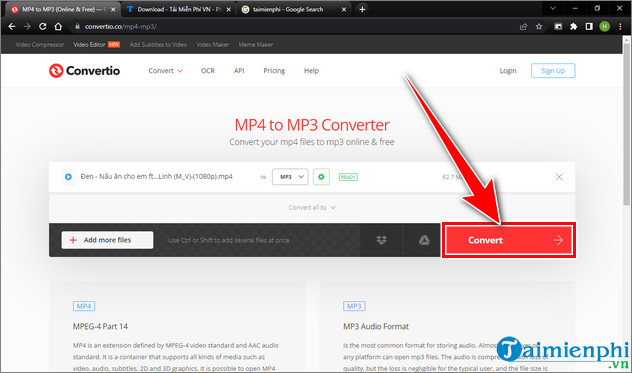Go back with the browser back arrow
The width and height of the screenshot is (632, 373).
point(12,27)
